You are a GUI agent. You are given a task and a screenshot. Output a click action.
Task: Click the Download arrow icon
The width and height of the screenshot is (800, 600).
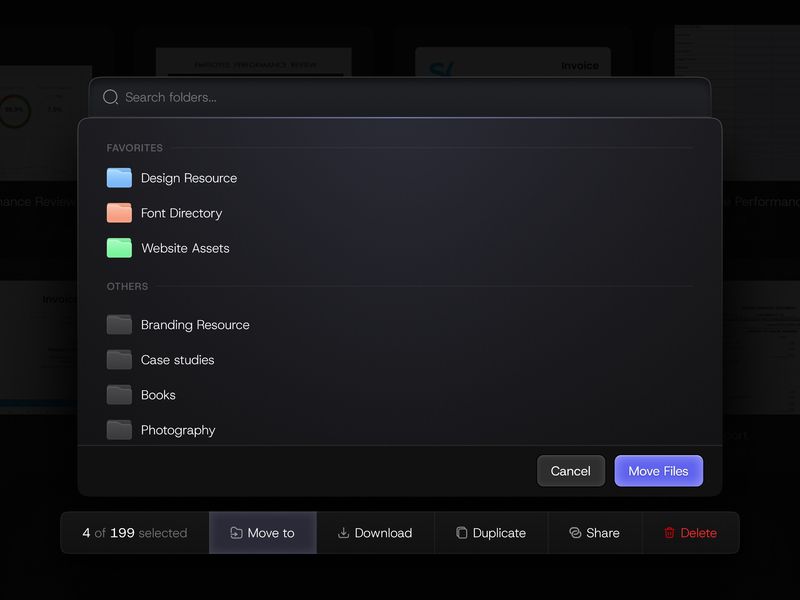343,533
